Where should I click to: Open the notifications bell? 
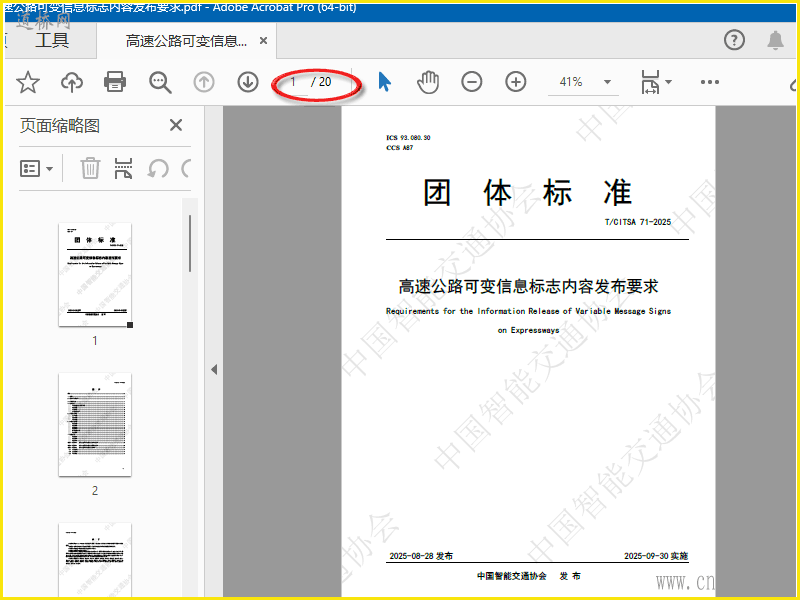pyautogui.click(x=776, y=40)
